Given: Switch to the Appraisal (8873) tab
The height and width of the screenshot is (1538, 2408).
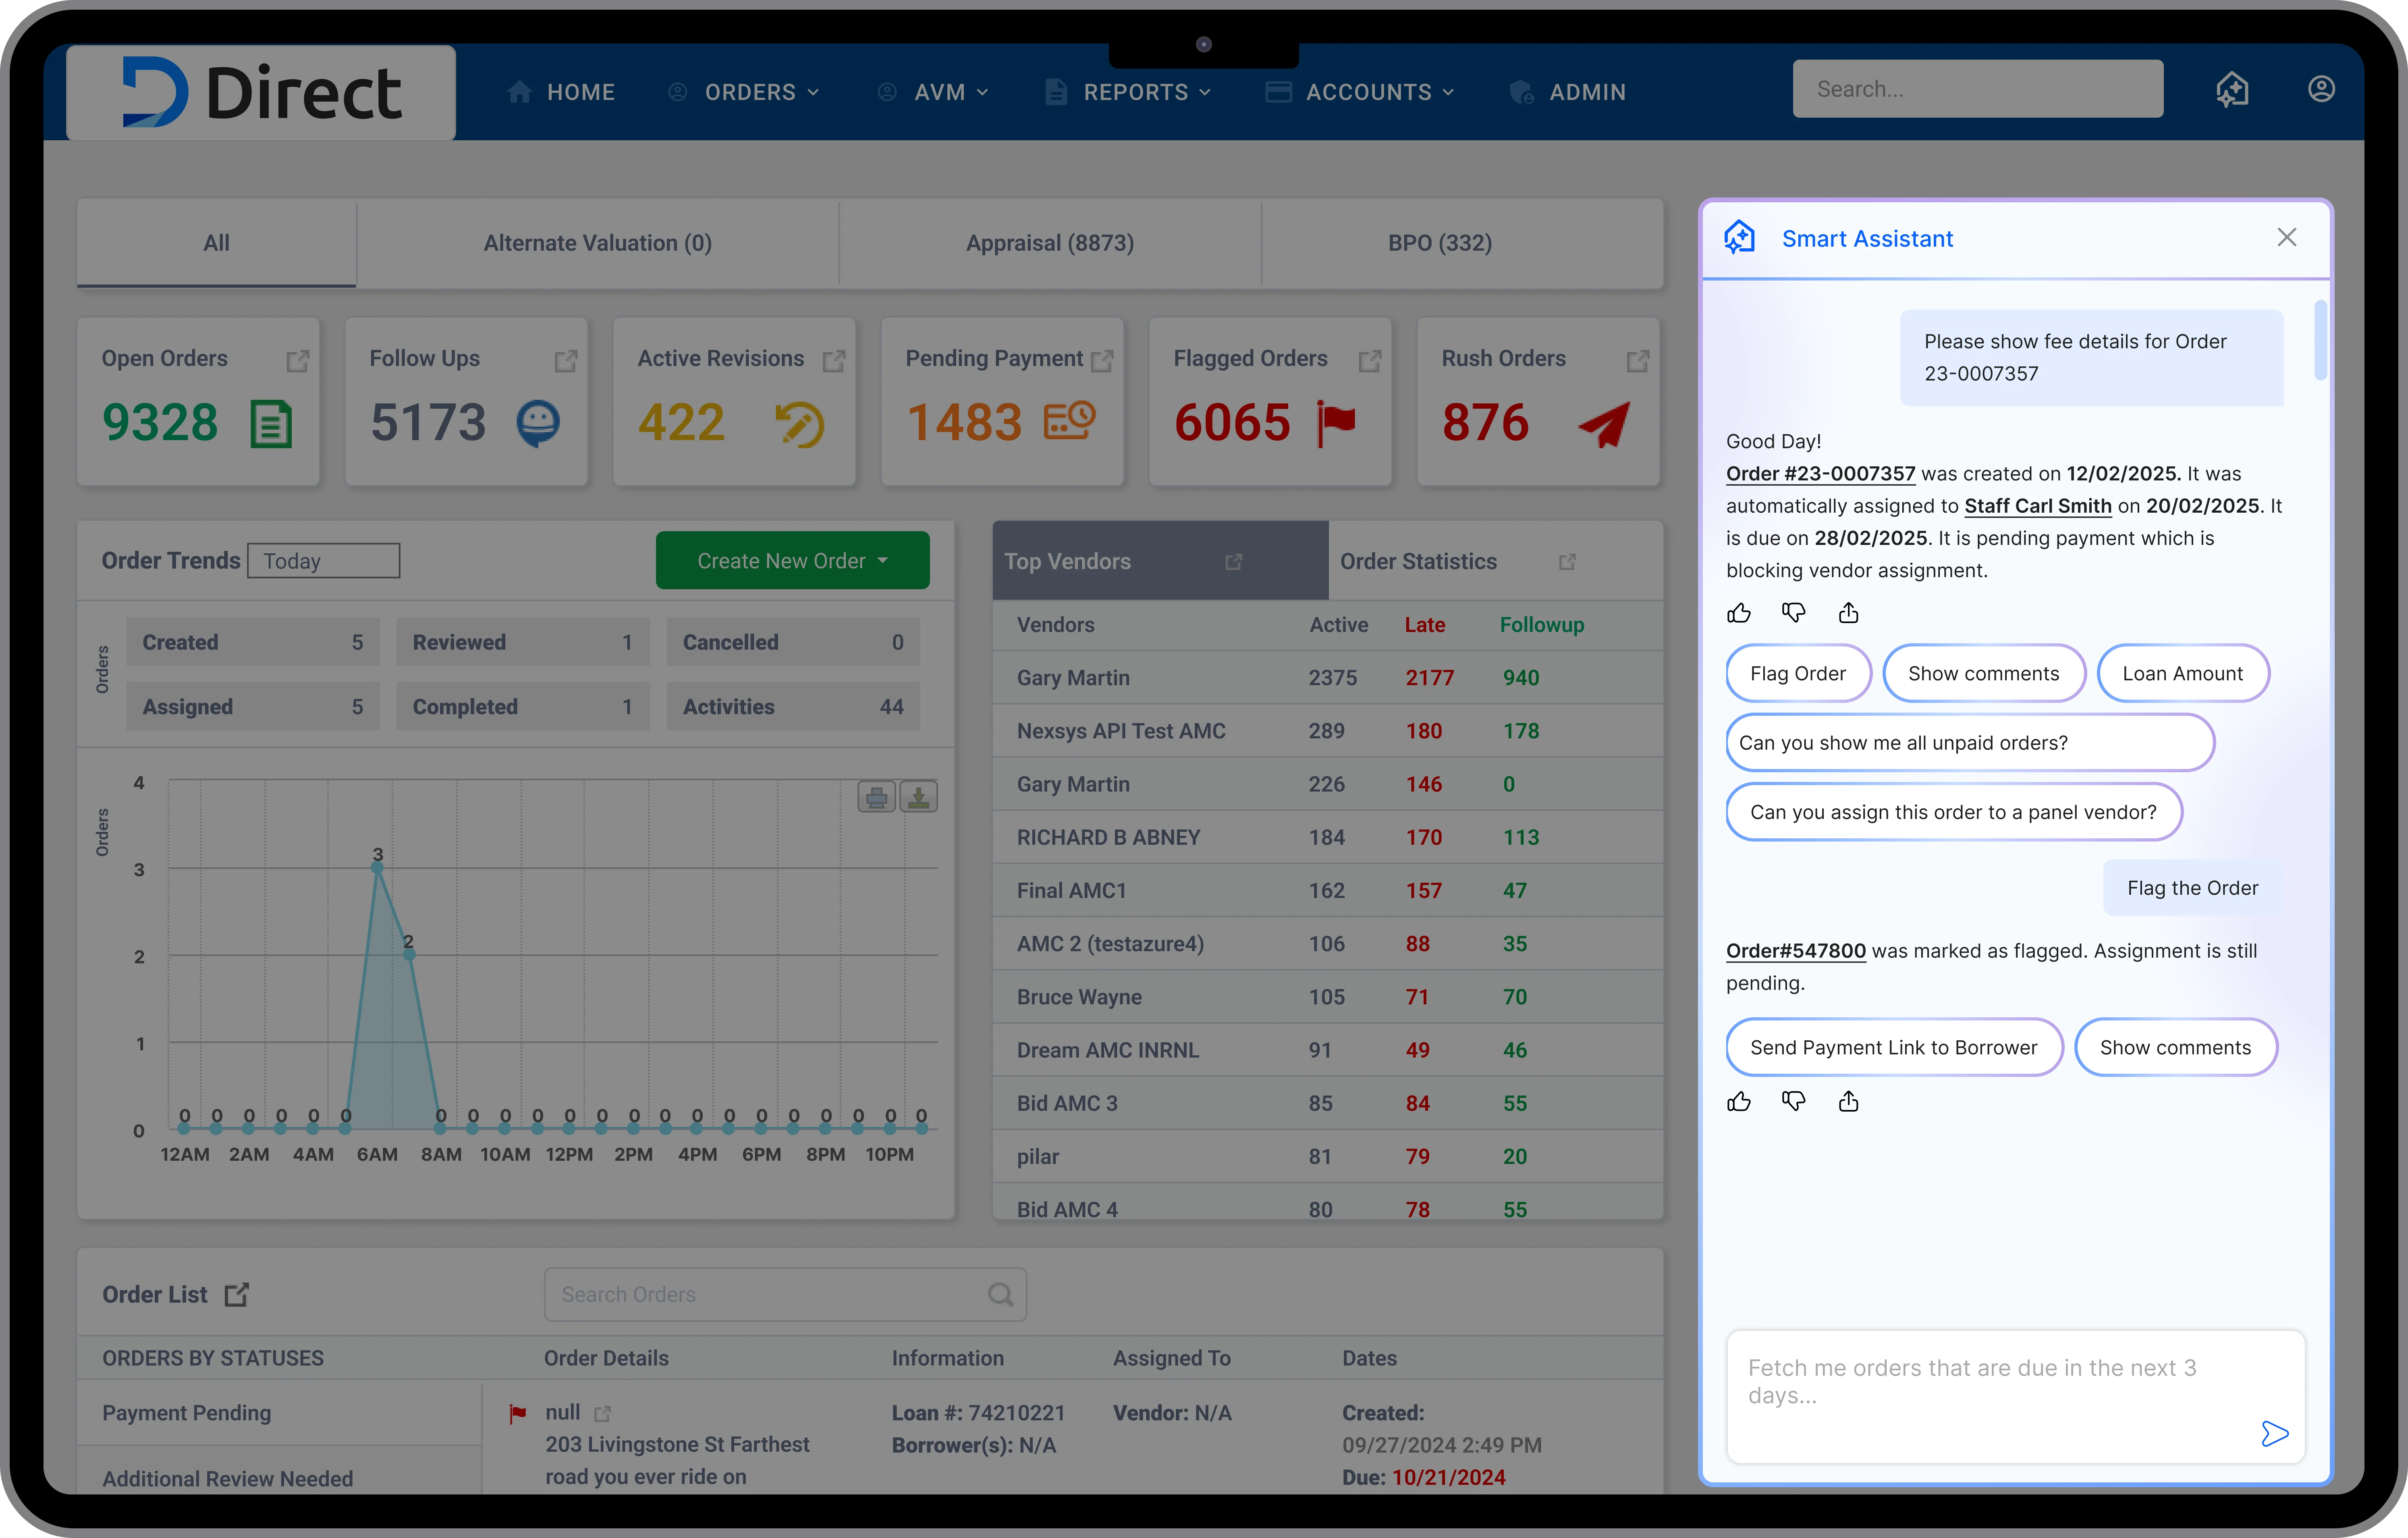Looking at the screenshot, I should (1050, 243).
